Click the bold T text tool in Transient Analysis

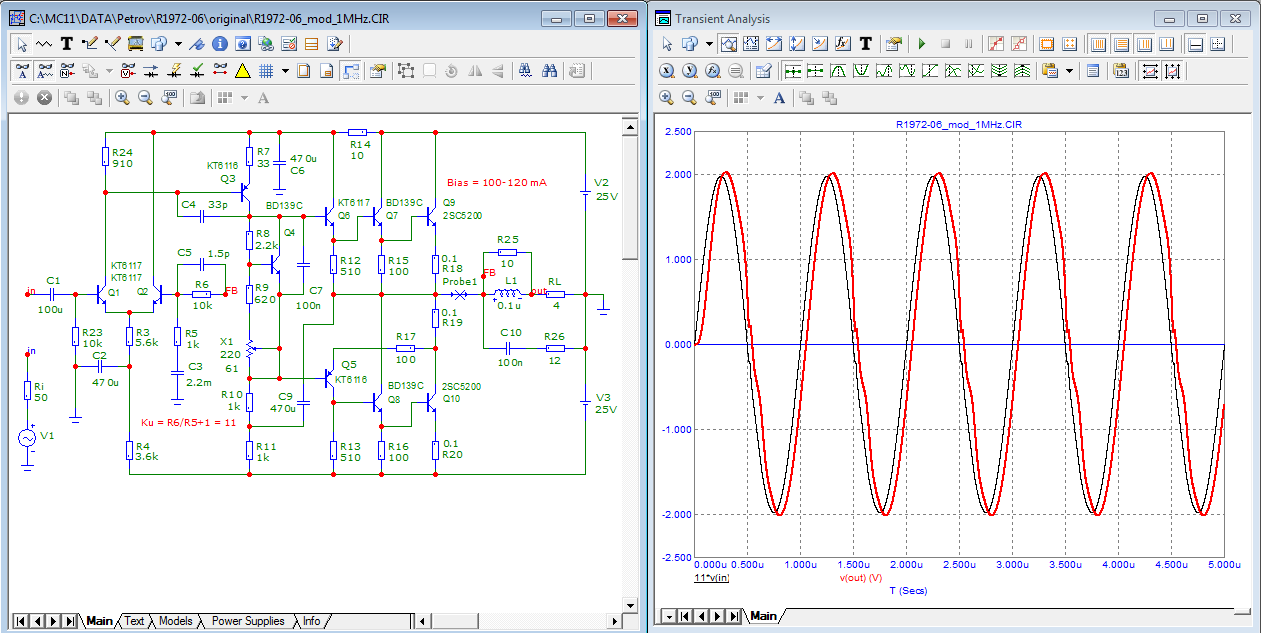point(866,44)
